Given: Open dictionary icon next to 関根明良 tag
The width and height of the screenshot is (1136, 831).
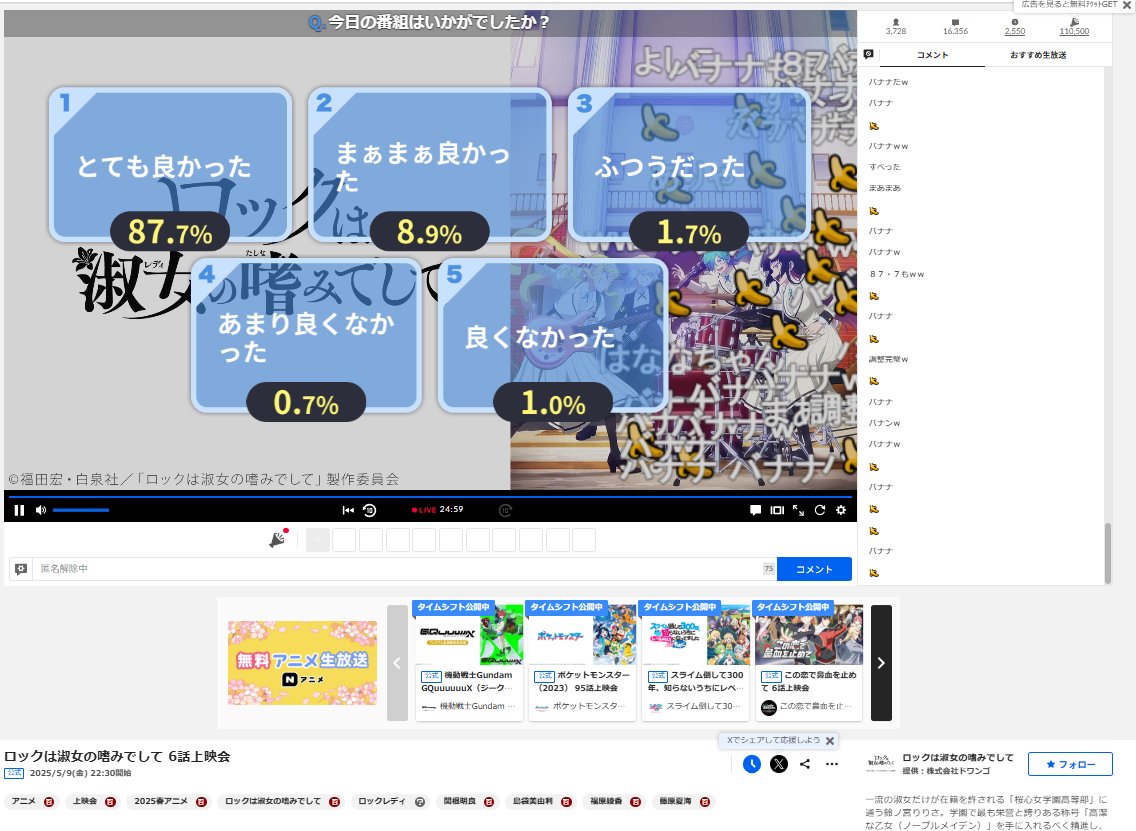Looking at the screenshot, I should pyautogui.click(x=489, y=802).
